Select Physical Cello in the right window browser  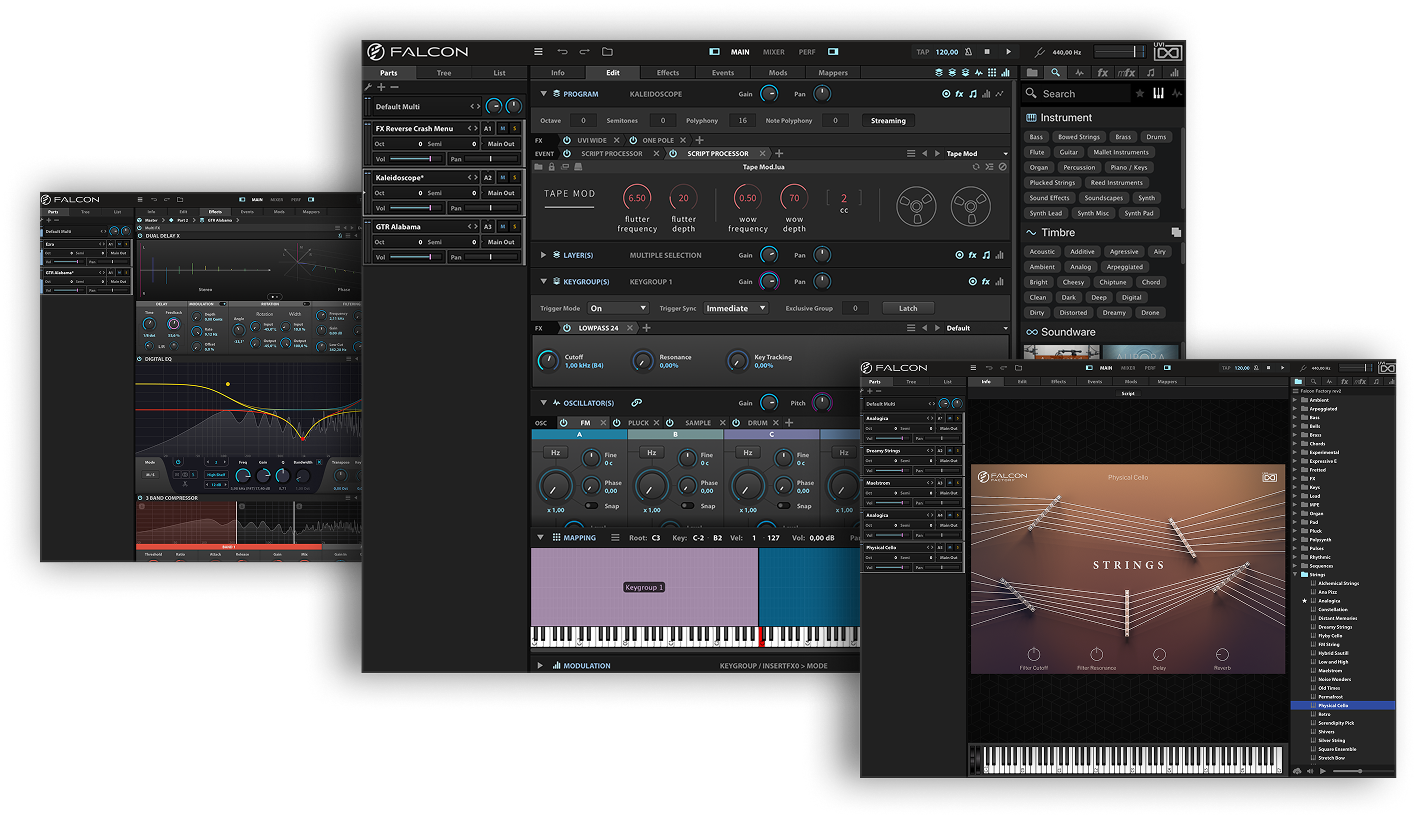[x=1342, y=706]
